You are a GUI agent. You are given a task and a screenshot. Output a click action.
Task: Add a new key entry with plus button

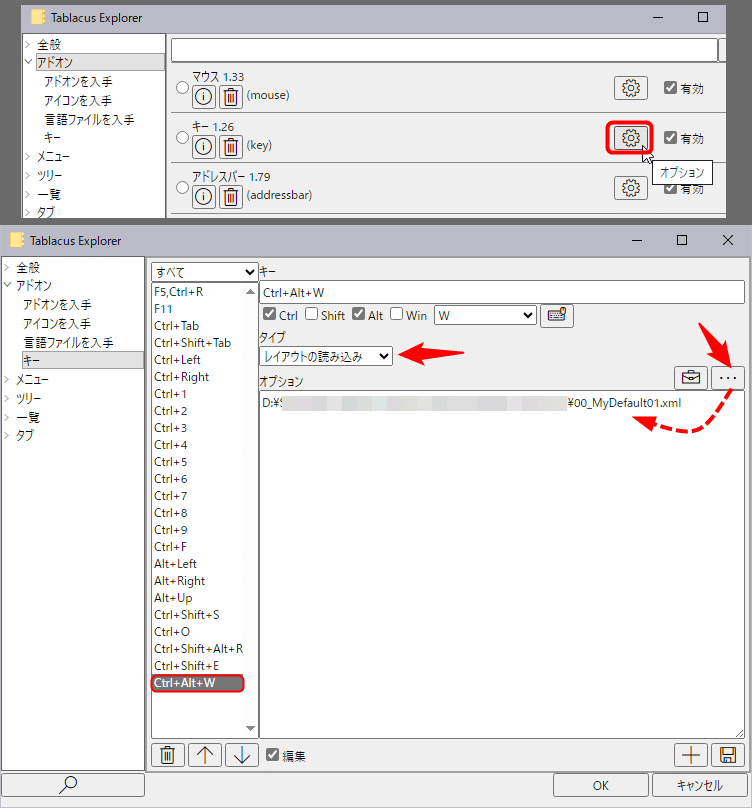[x=691, y=755]
